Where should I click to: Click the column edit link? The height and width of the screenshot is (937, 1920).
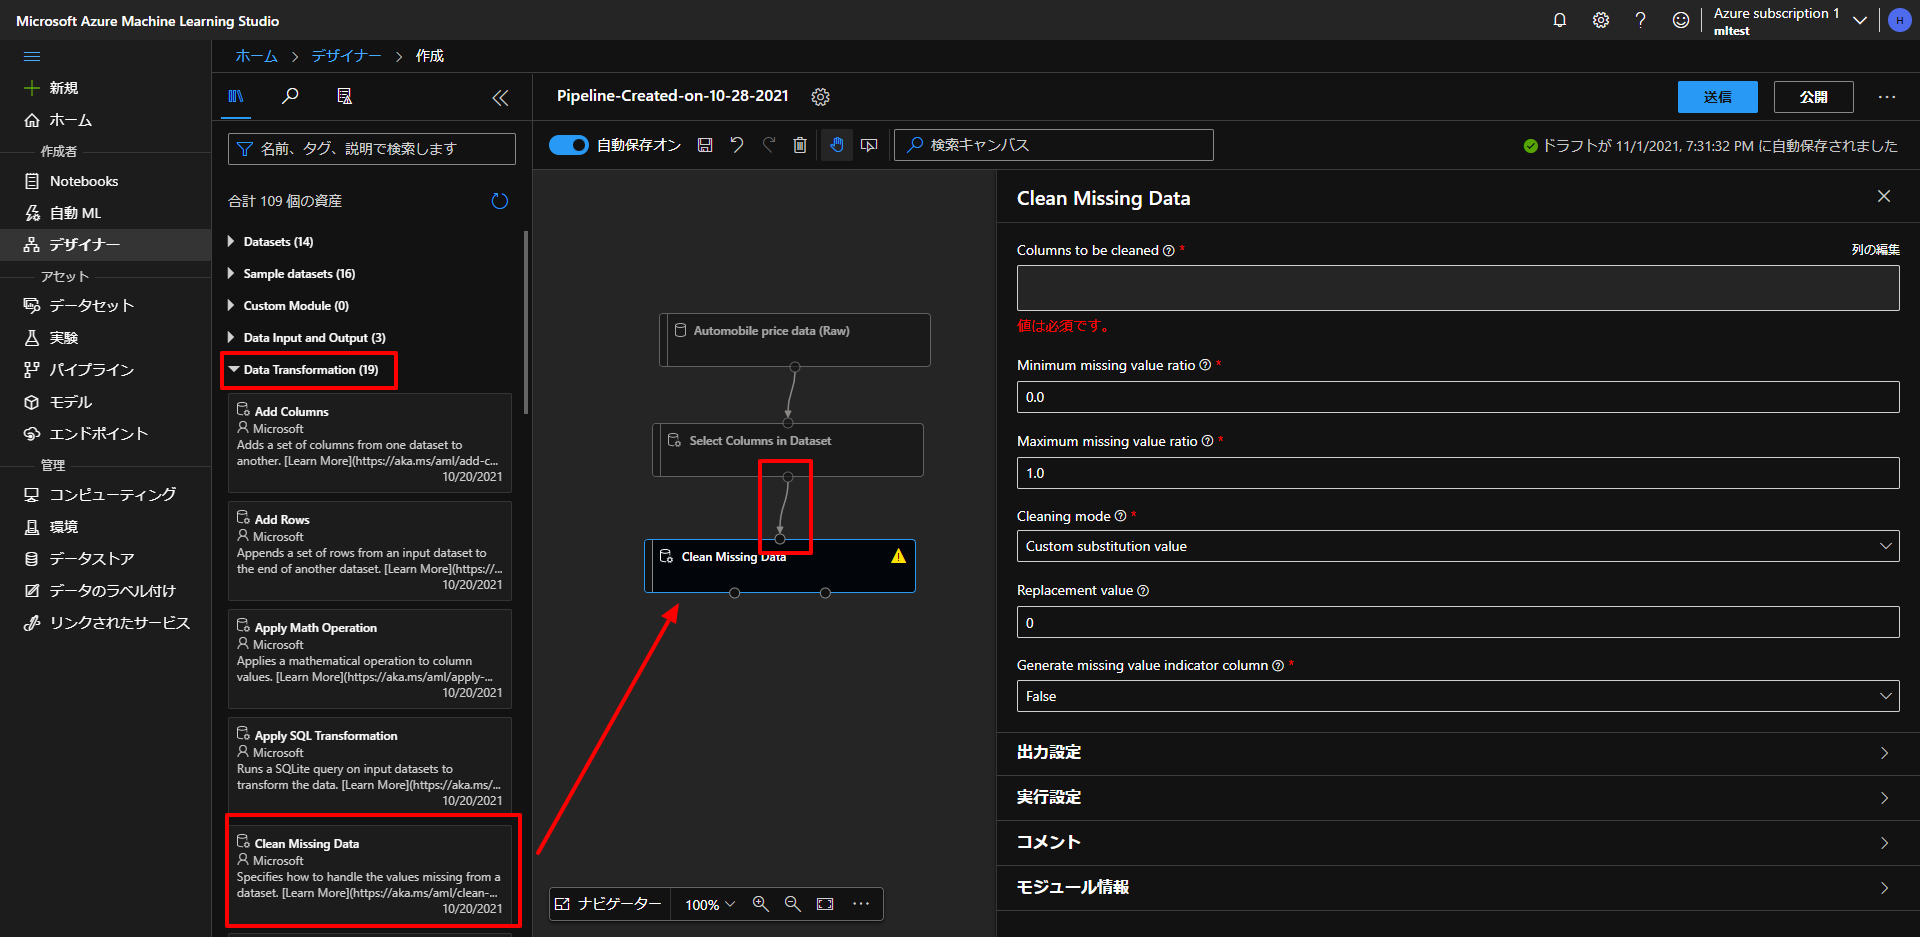point(1875,250)
